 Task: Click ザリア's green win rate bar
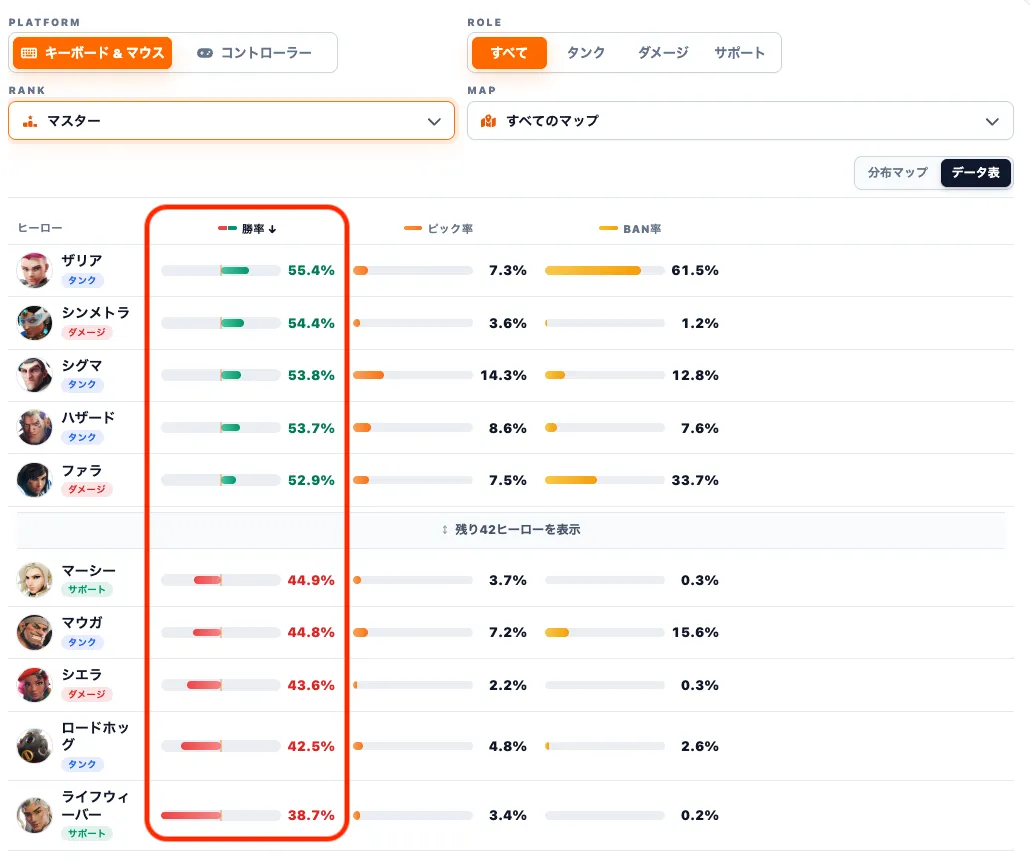(x=235, y=270)
